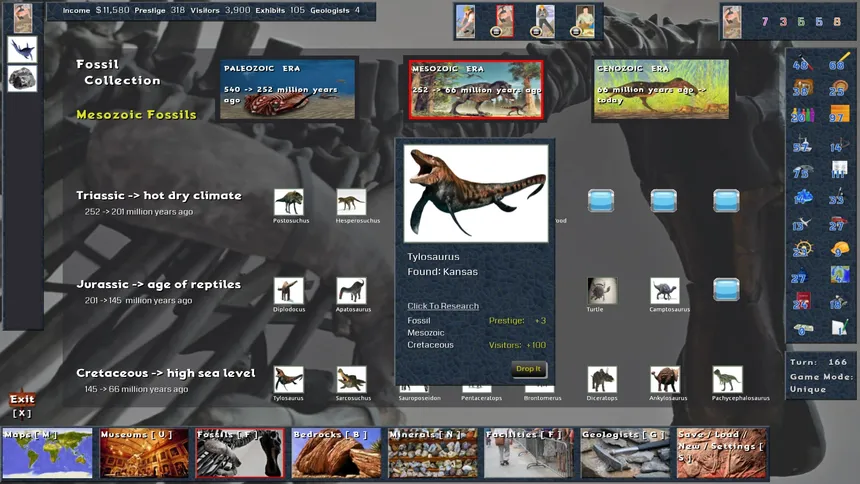Open the Mesozoic Era tab
Viewport: 860px width, 484px height.
pos(476,89)
